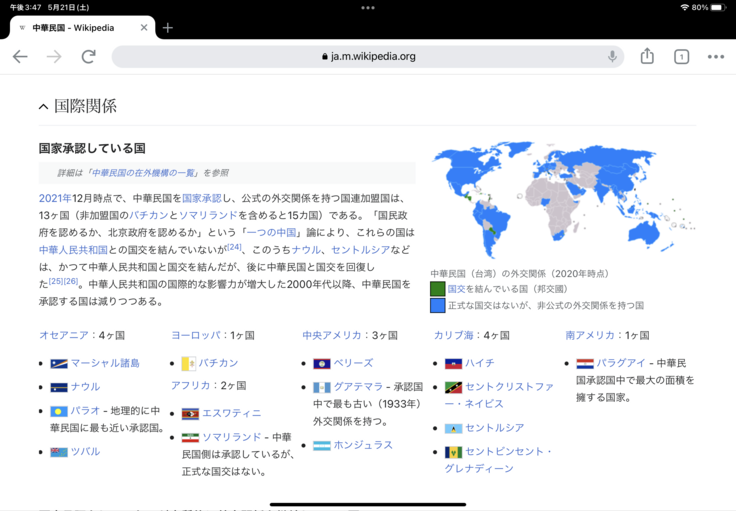Open the share sheet icon
The height and width of the screenshot is (511, 736).
coord(647,57)
